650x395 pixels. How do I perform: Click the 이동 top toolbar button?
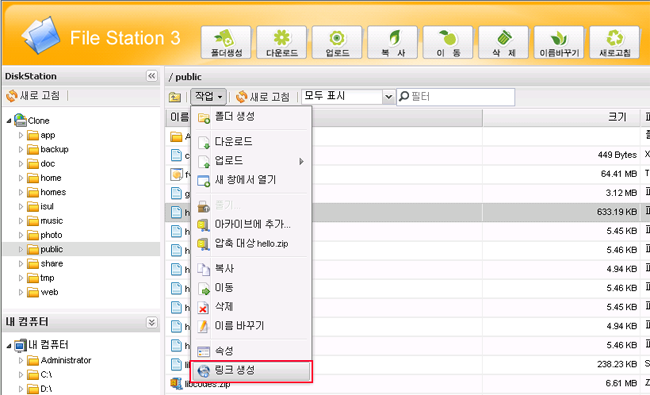448,42
